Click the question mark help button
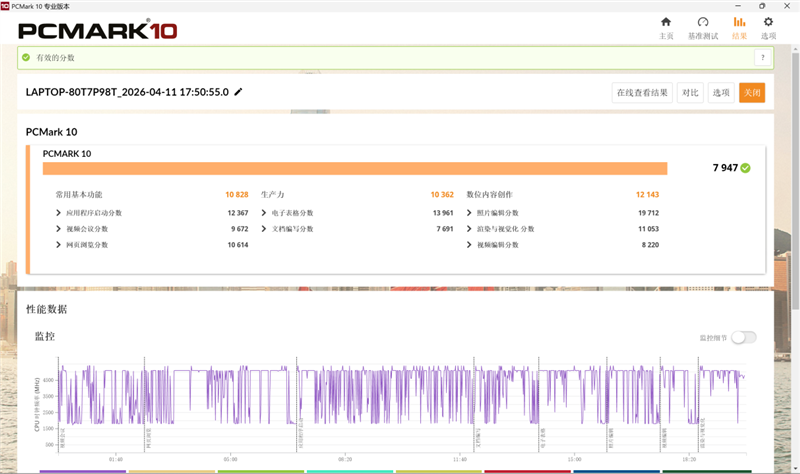This screenshot has width=800, height=474. [763, 58]
